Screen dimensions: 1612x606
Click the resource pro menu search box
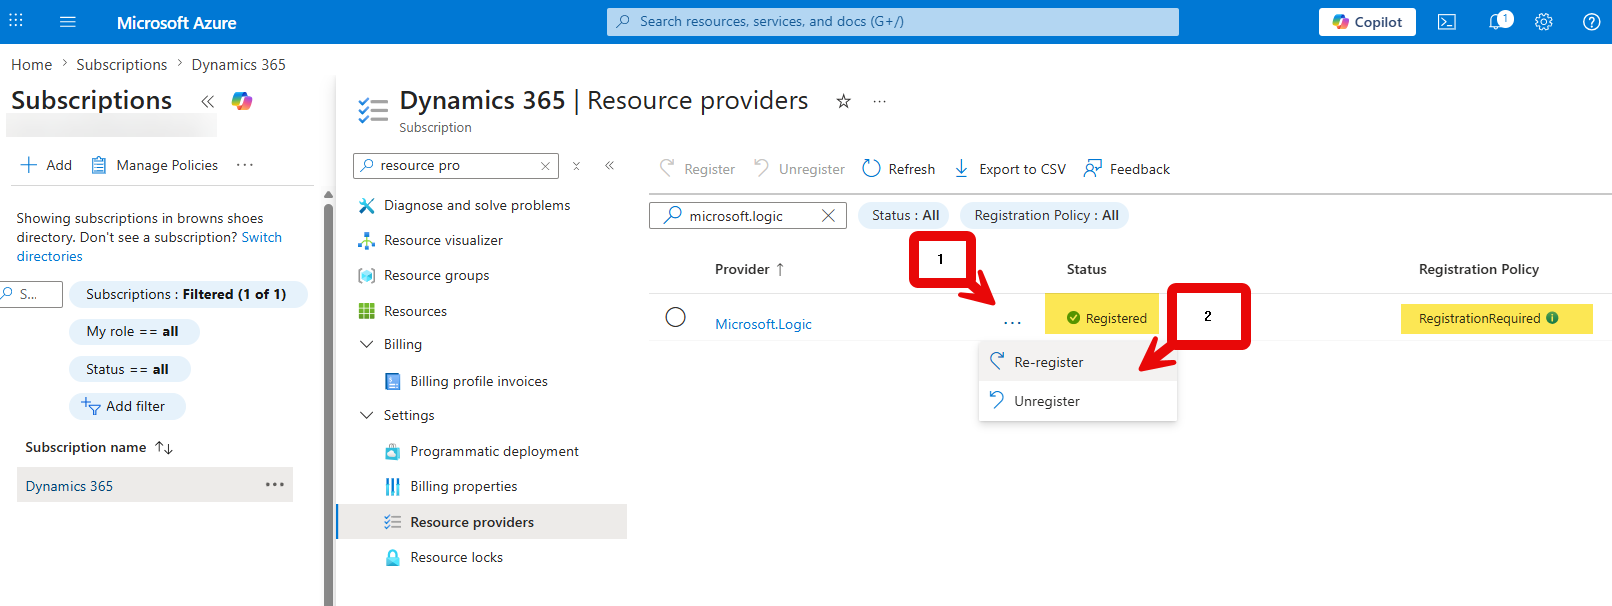click(x=457, y=165)
